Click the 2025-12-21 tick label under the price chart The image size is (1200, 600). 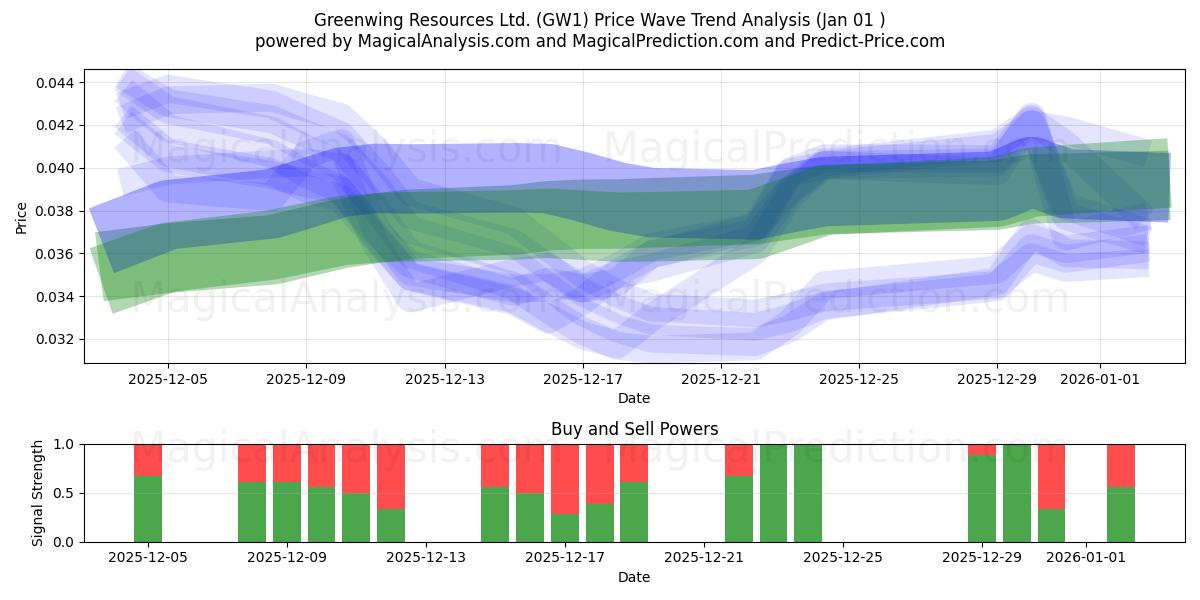(721, 379)
